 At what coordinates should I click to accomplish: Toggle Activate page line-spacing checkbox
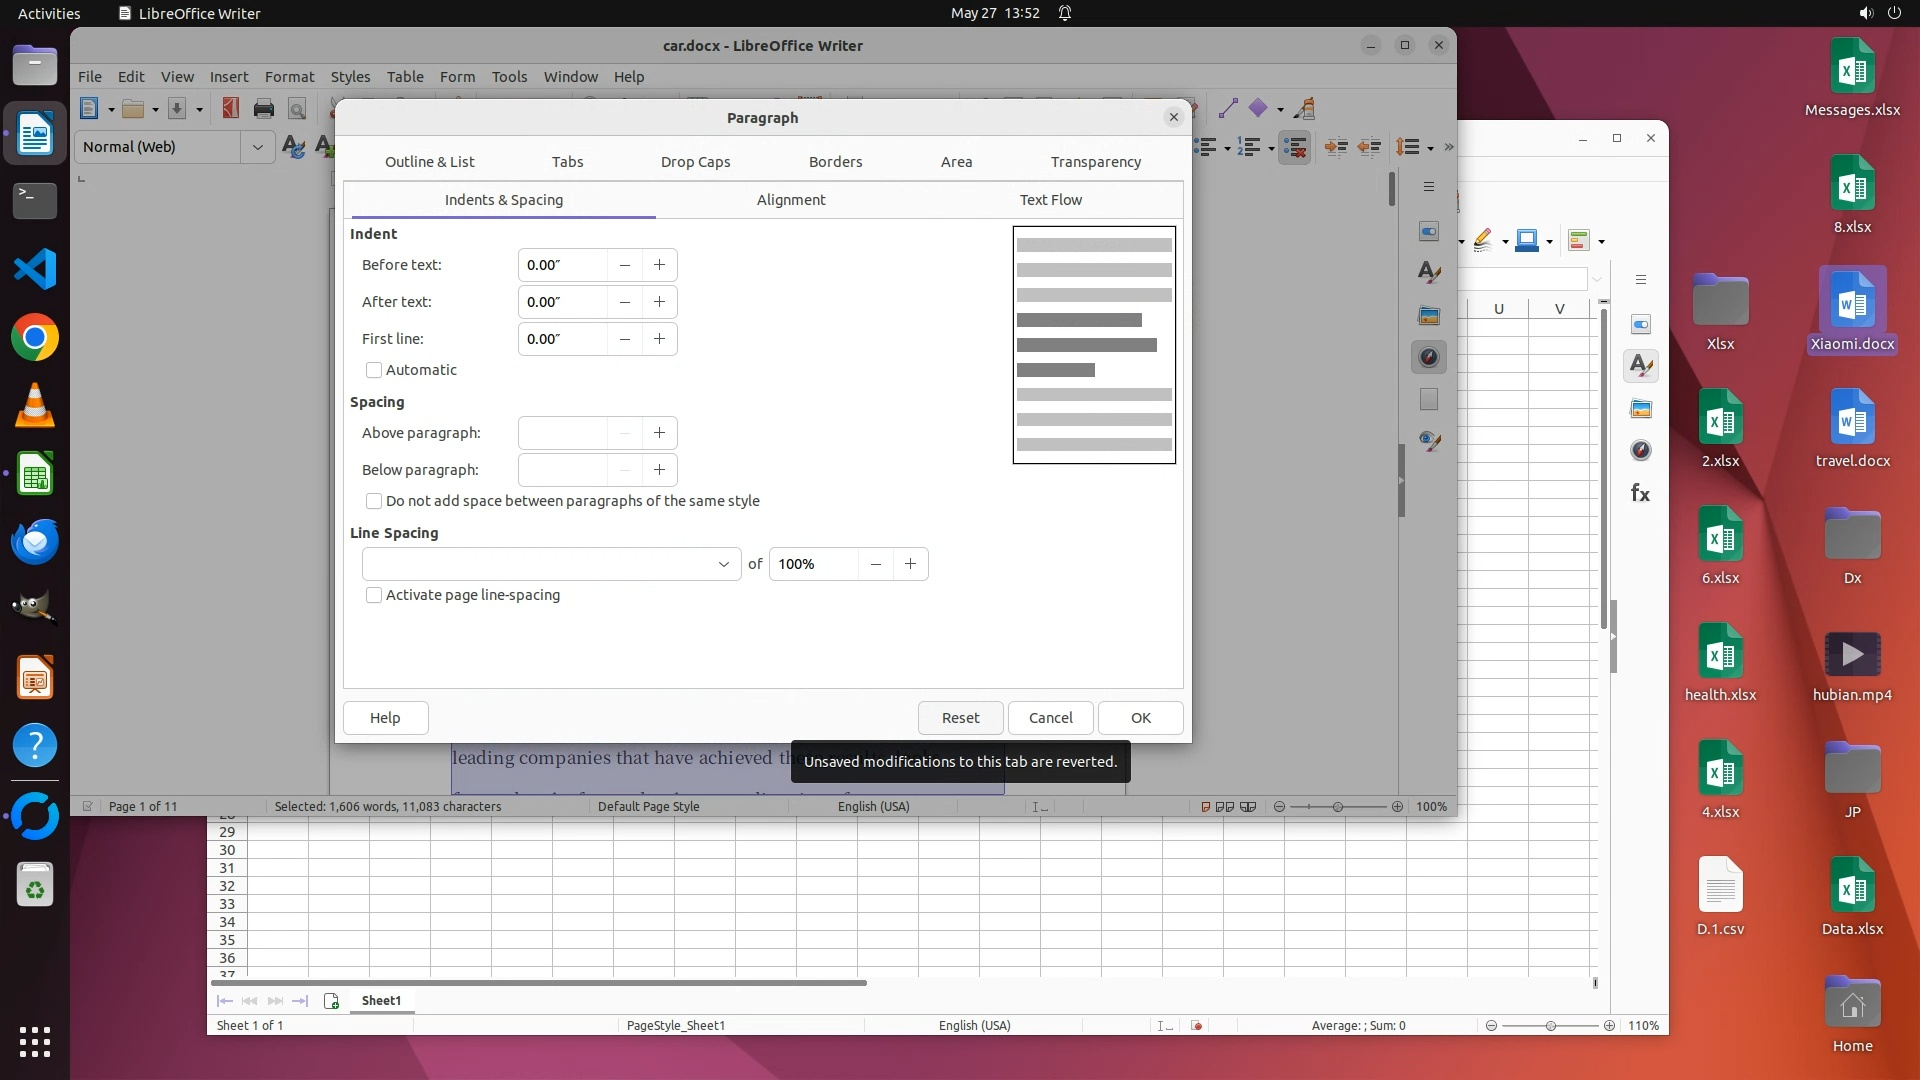coord(374,595)
